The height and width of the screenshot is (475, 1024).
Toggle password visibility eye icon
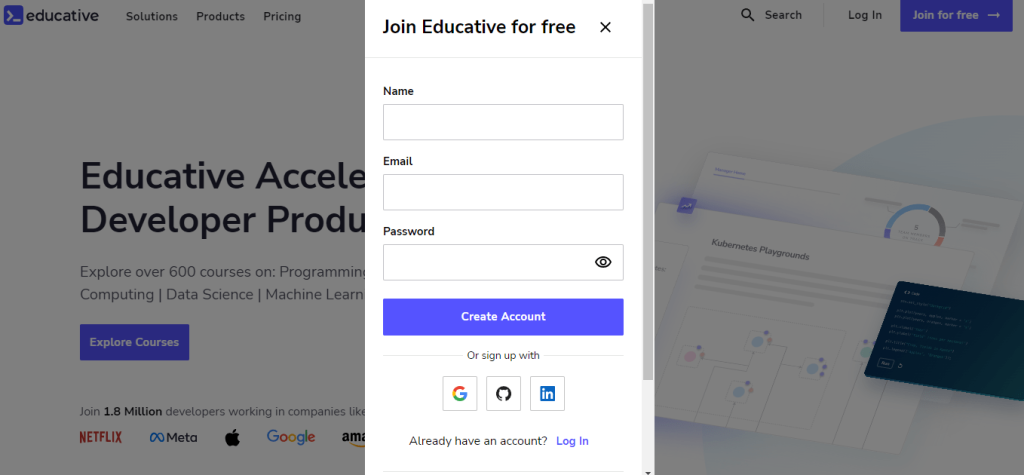[603, 262]
